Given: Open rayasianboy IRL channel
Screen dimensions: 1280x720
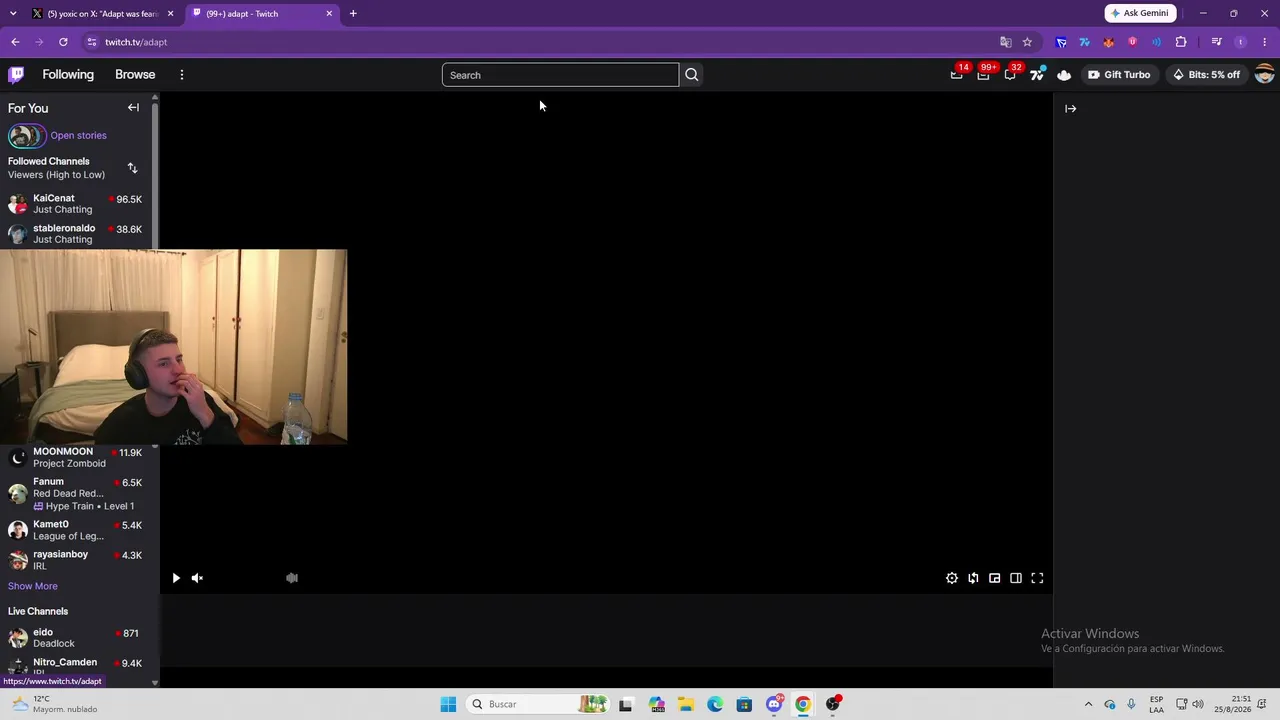Looking at the screenshot, I should tap(76, 560).
